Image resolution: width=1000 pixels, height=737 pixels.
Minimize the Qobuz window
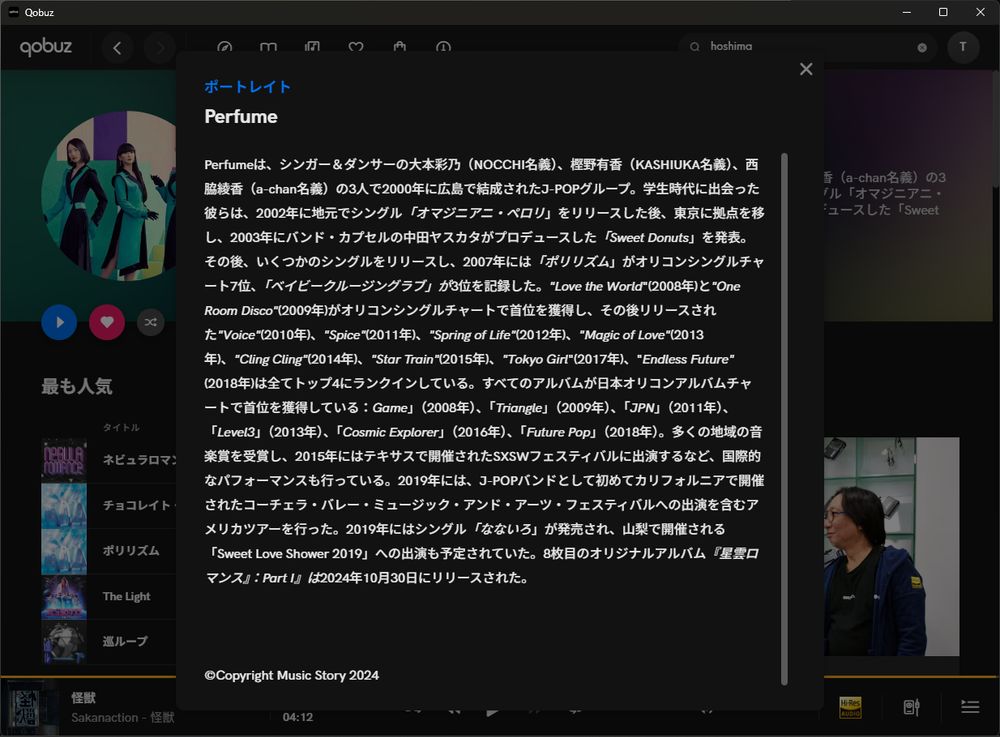click(x=907, y=12)
